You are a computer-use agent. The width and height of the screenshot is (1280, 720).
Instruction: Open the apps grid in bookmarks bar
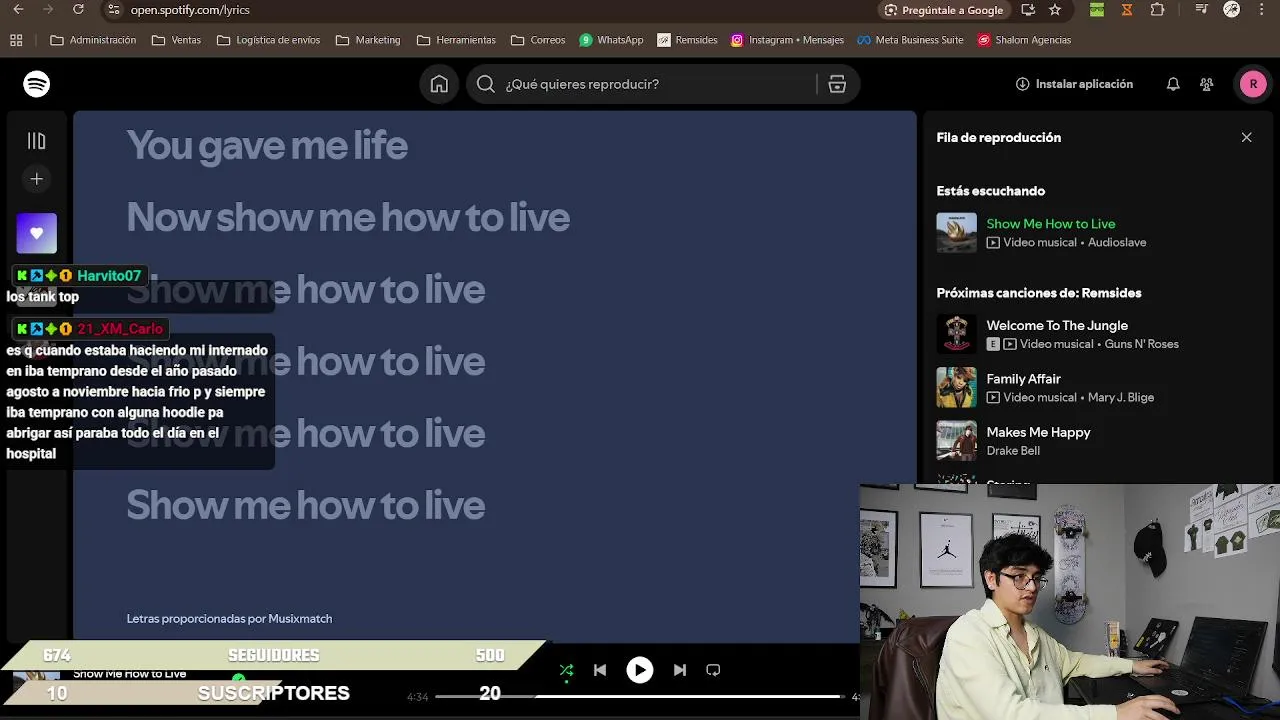(16, 40)
